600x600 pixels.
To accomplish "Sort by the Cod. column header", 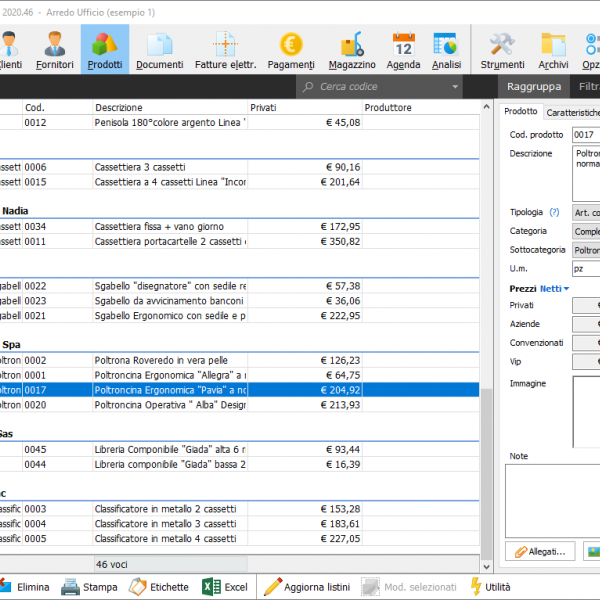I will click(57, 108).
